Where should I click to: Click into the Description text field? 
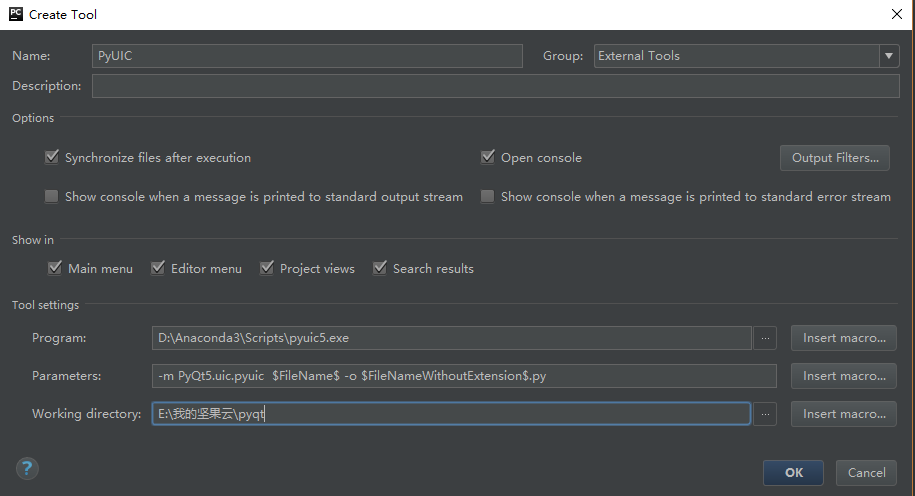(495, 86)
